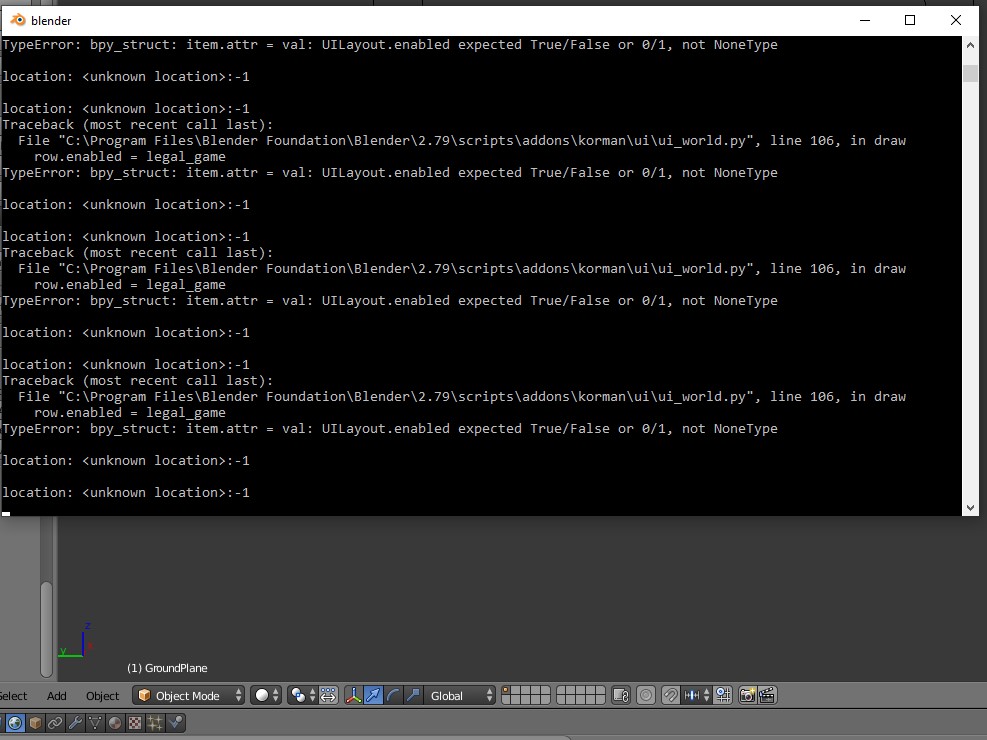Image resolution: width=987 pixels, height=740 pixels.
Task: Open the Mesh Data triangle tab
Action: point(95,723)
